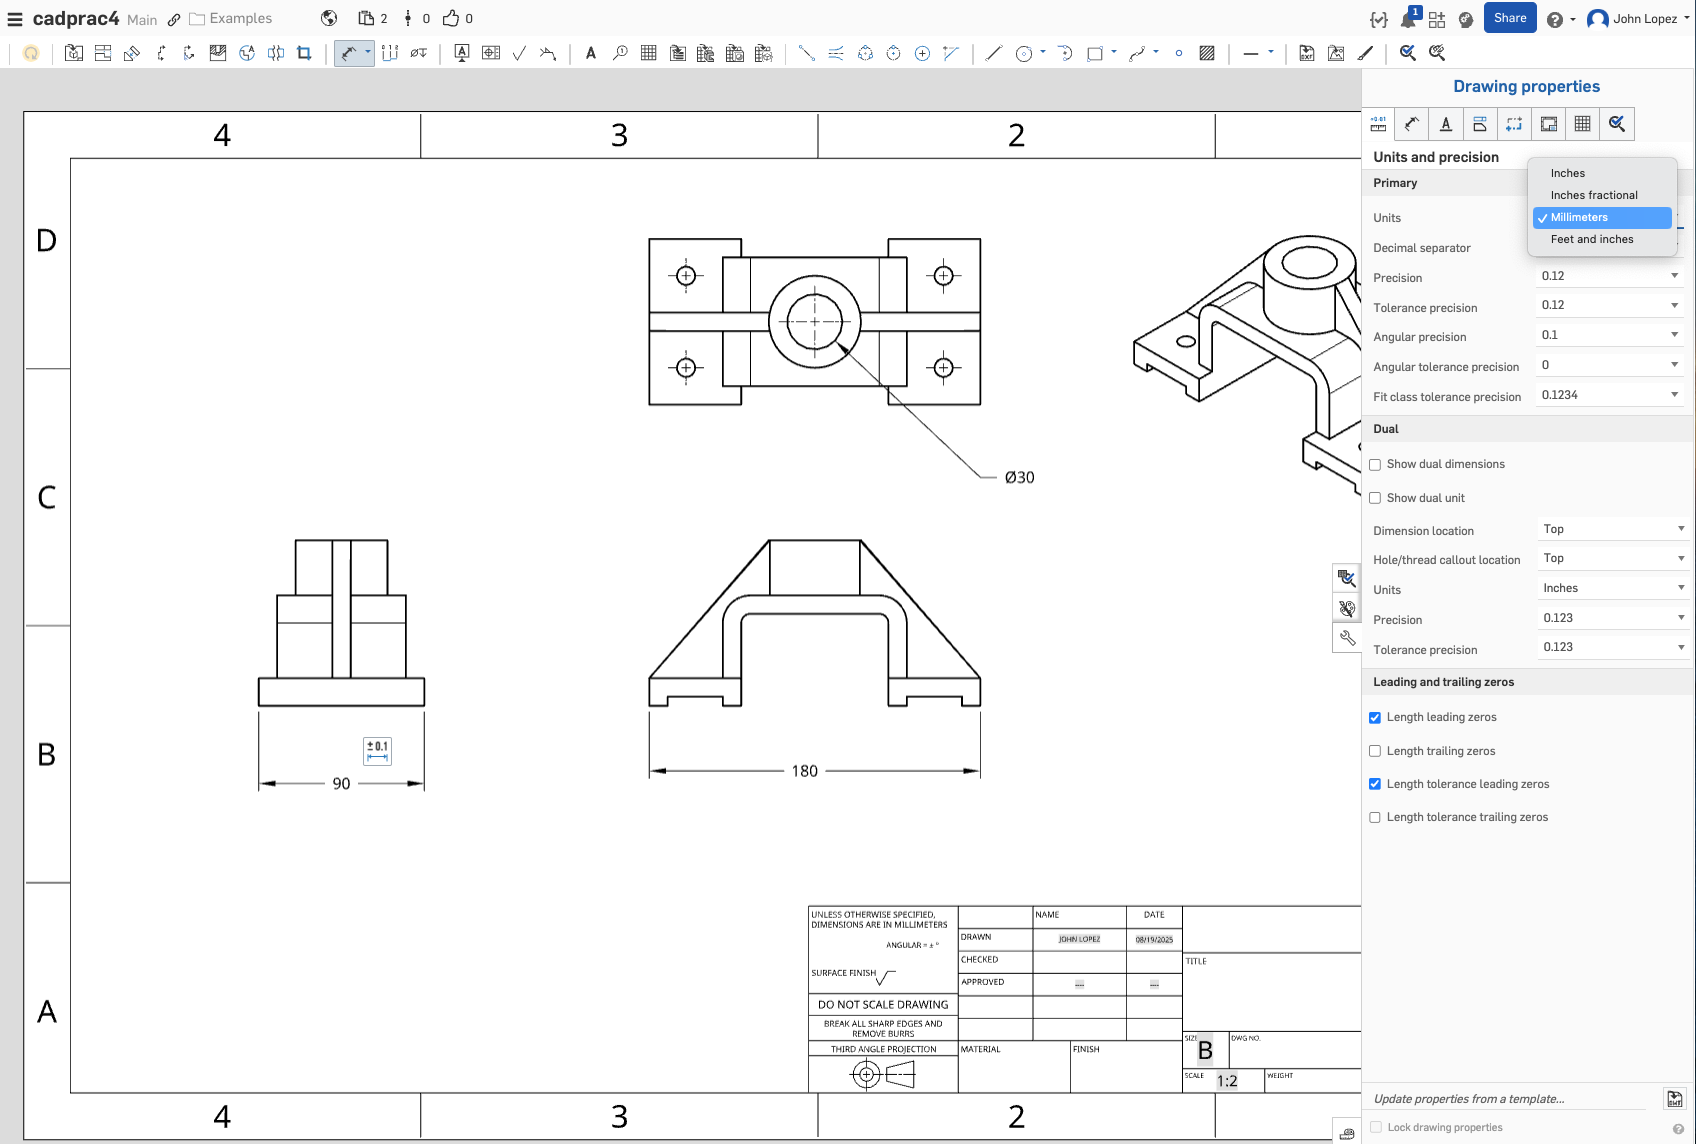
Task: Click the tolerance ±0.1 icon near 90 dimension
Action: tap(378, 751)
